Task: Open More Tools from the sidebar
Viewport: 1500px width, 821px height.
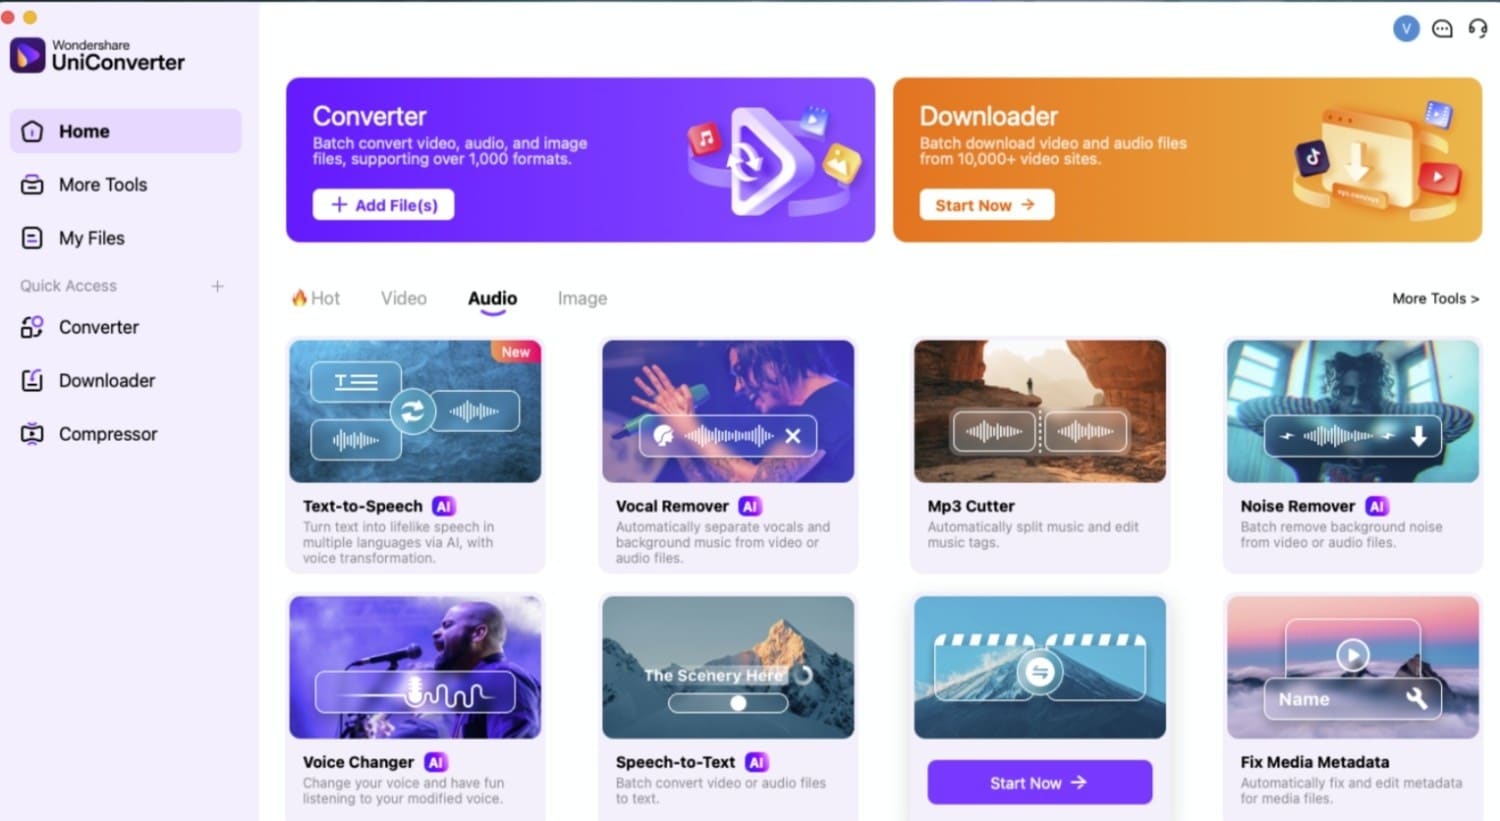Action: 125,185
